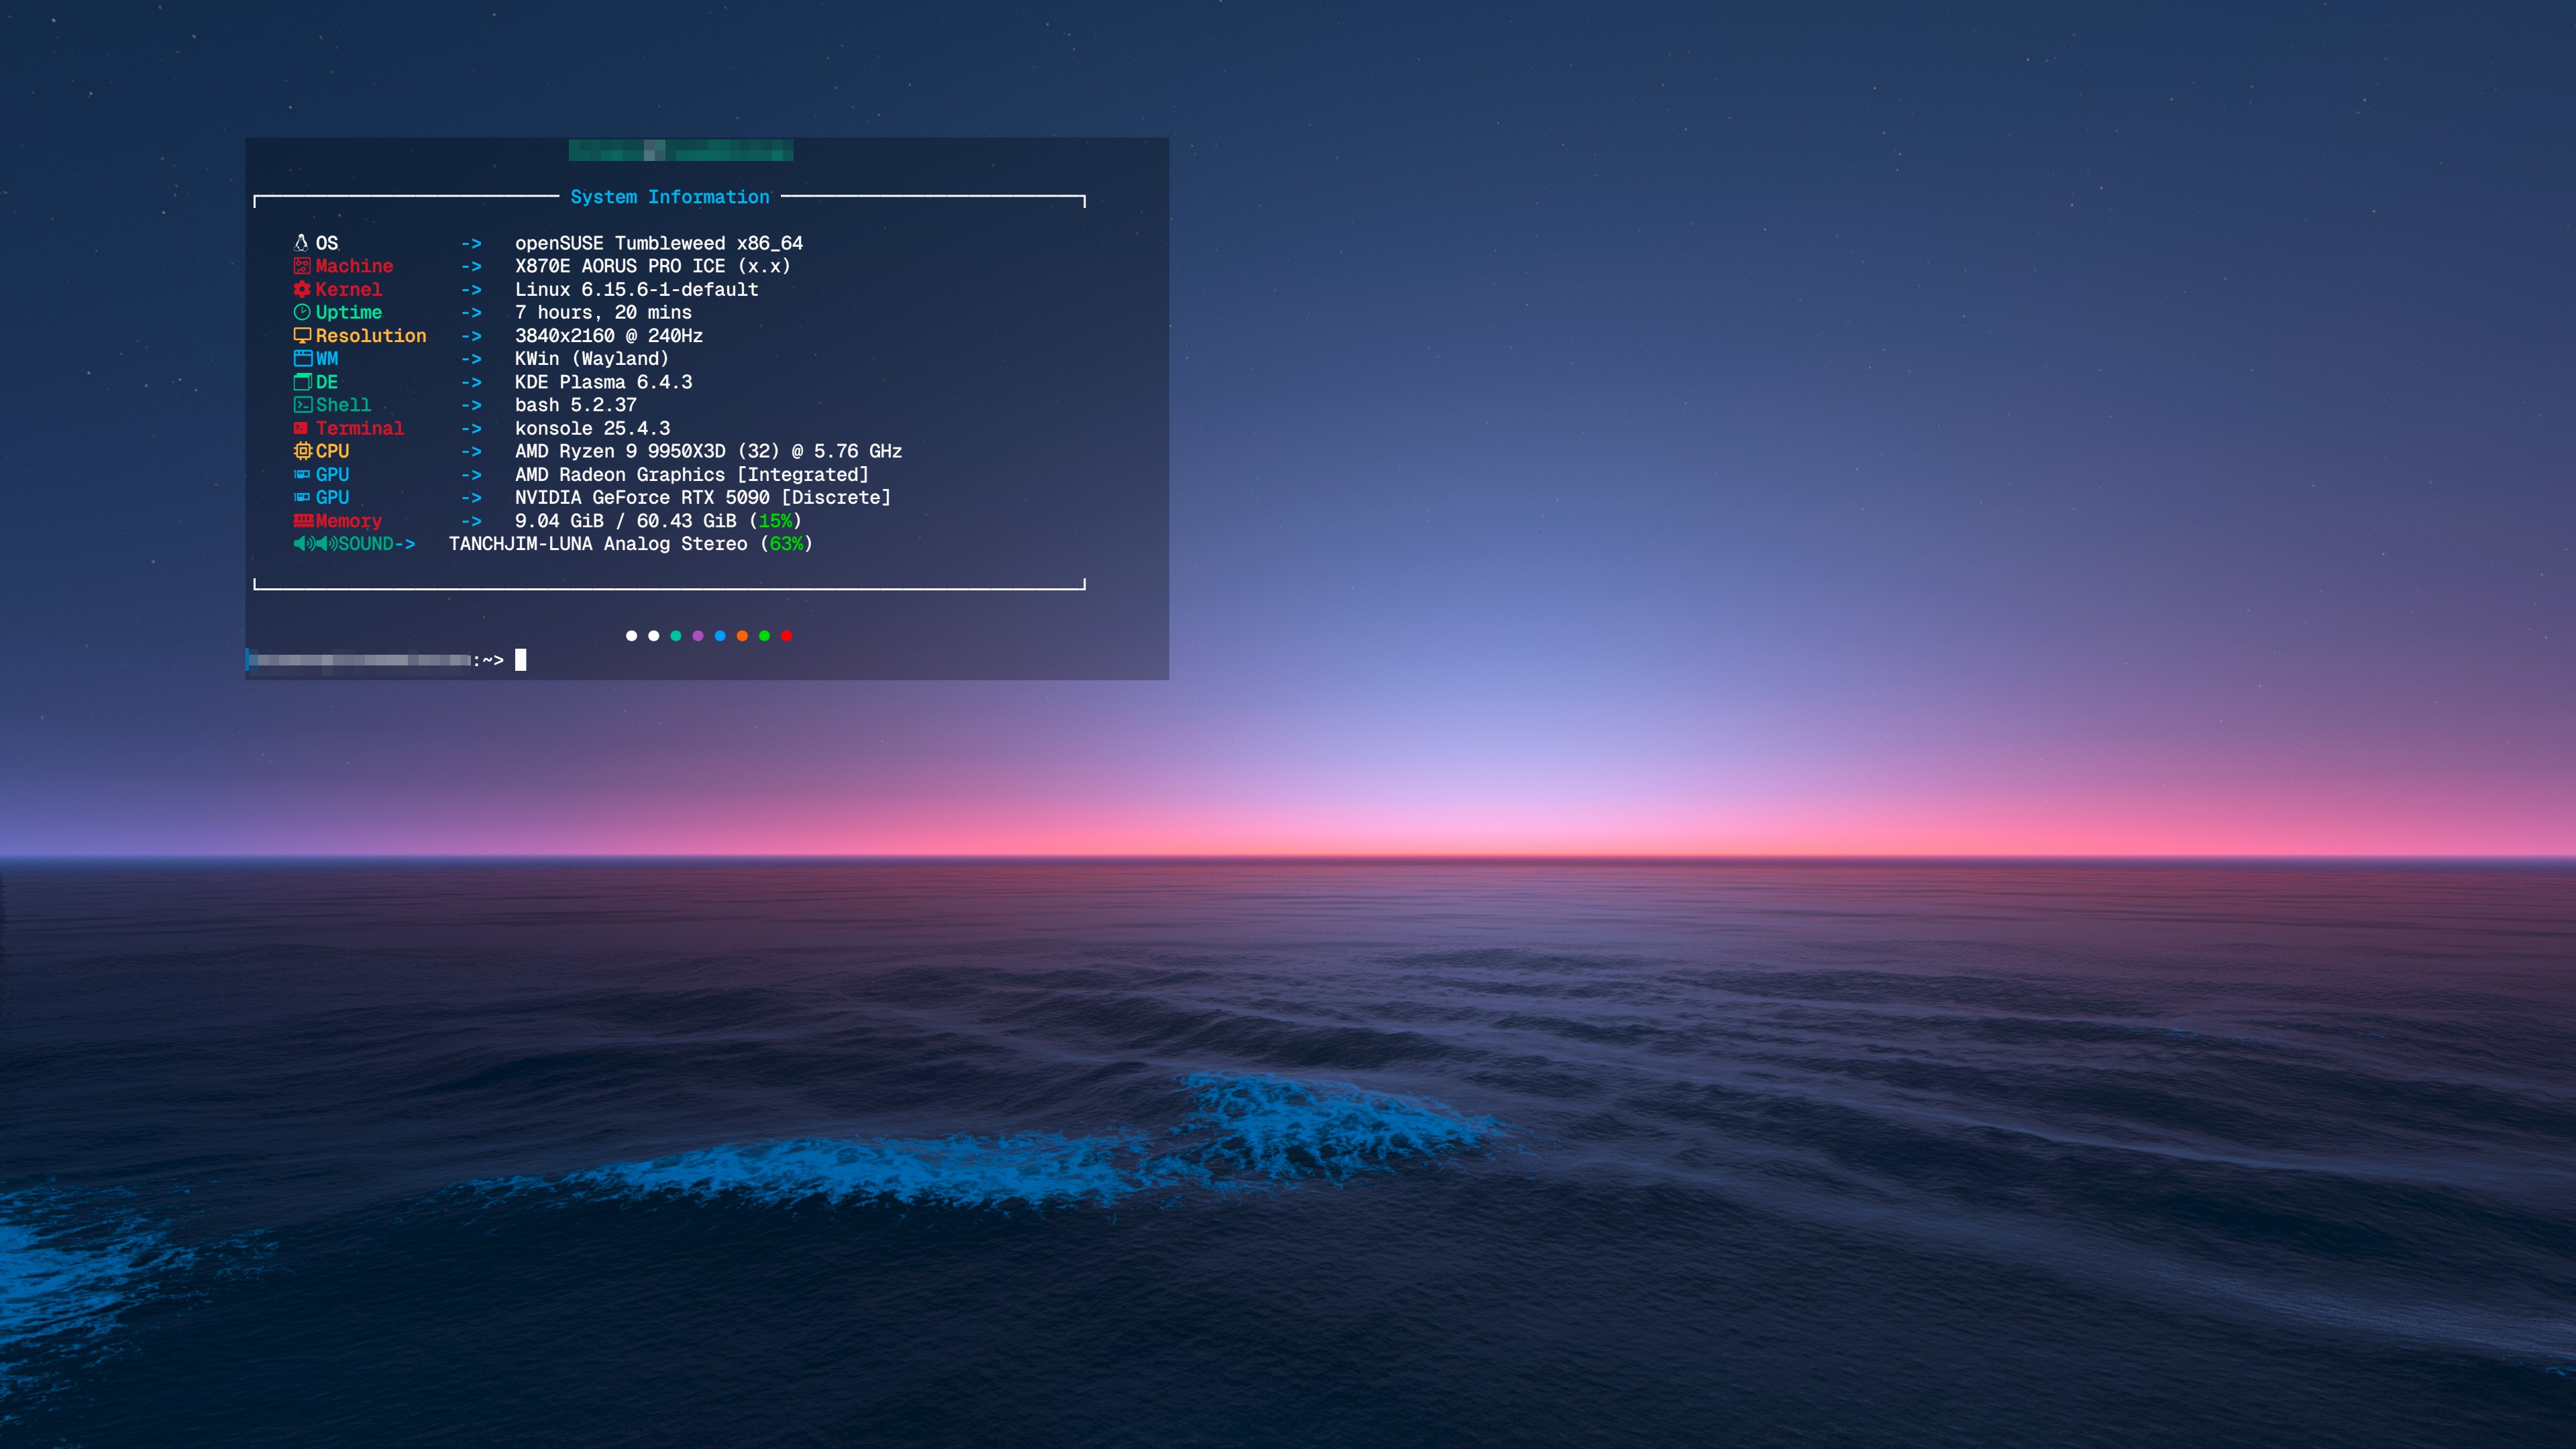Click the red gear icon beside Kernel
The height and width of the screenshot is (1449, 2576).
pos(301,289)
